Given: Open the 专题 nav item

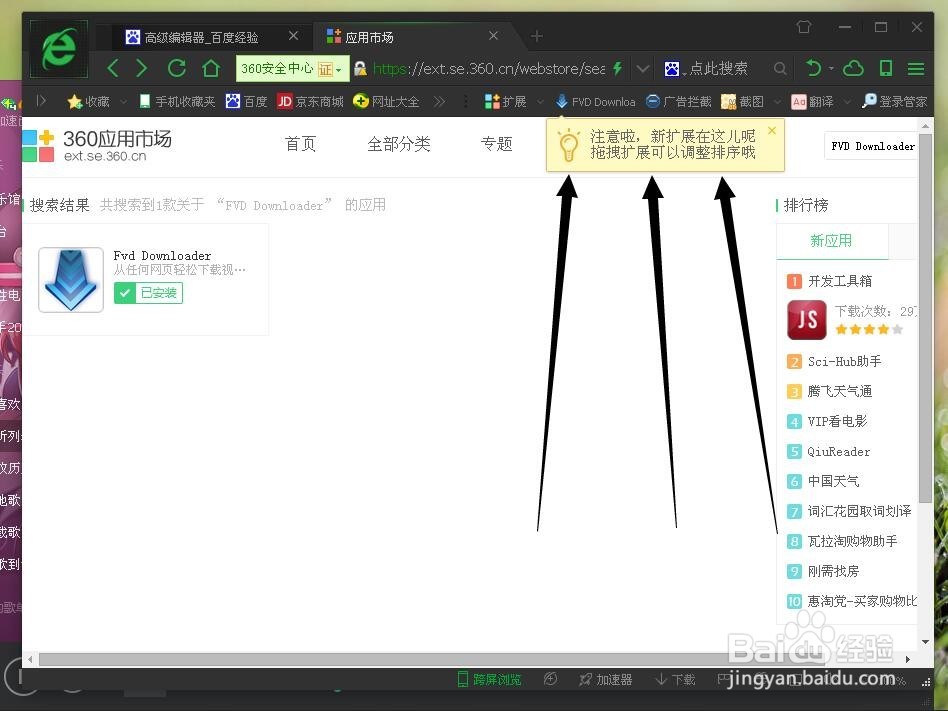Looking at the screenshot, I should 497,144.
